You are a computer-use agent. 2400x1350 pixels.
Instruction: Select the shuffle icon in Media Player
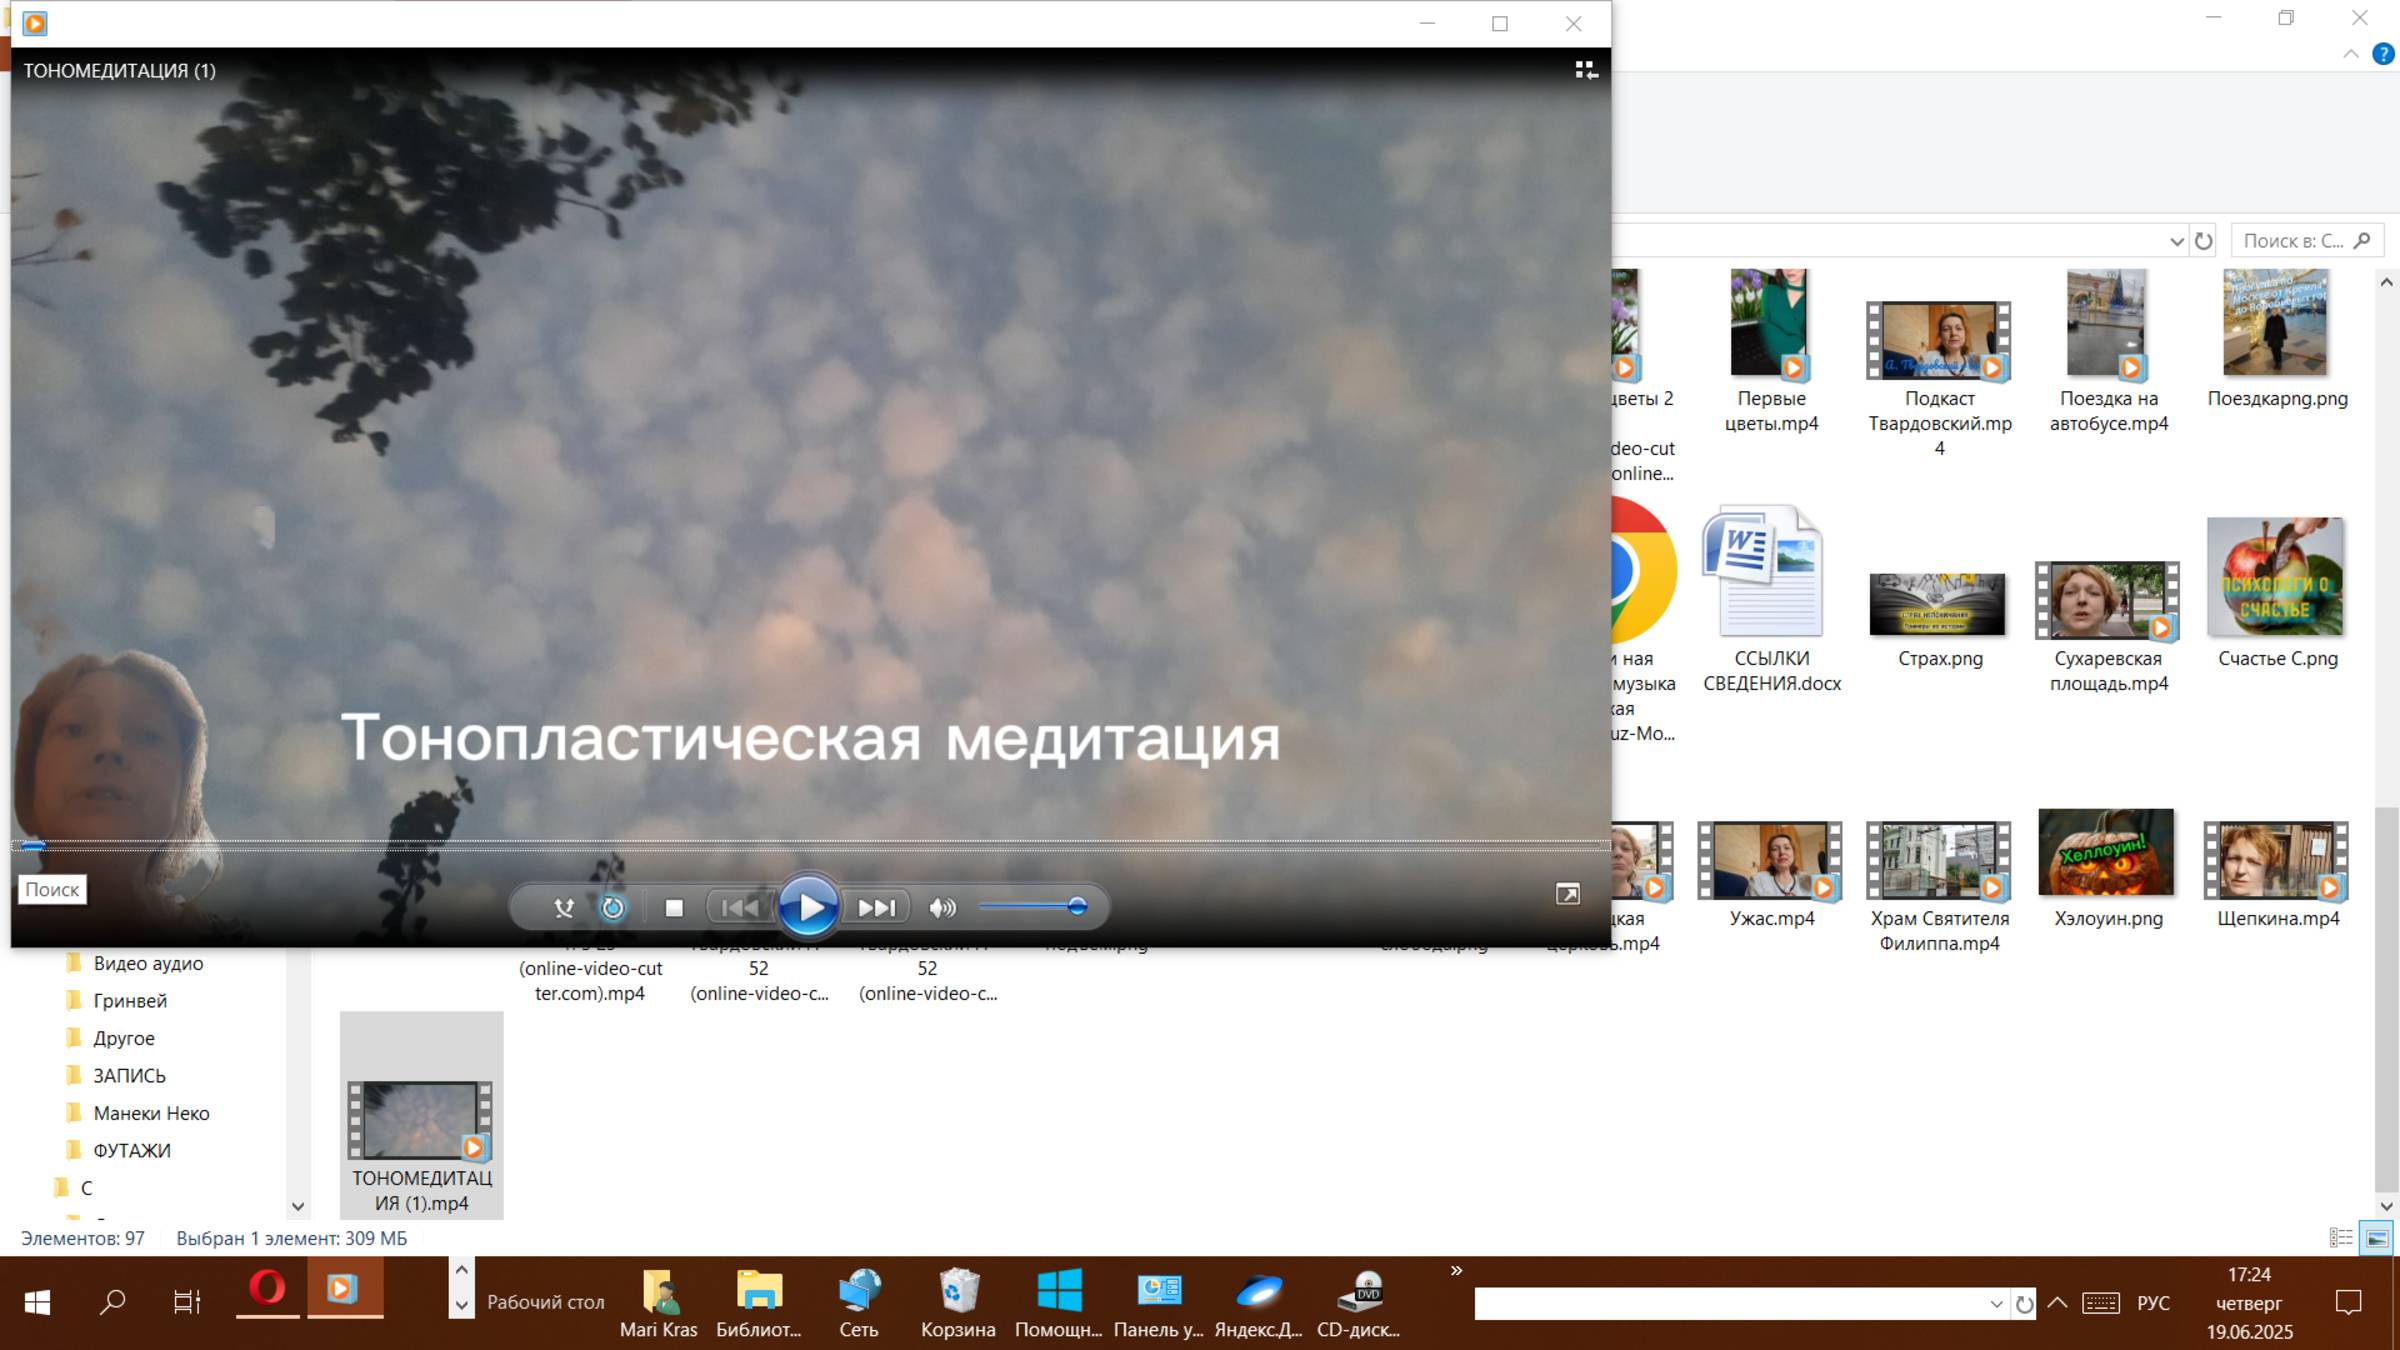click(563, 907)
